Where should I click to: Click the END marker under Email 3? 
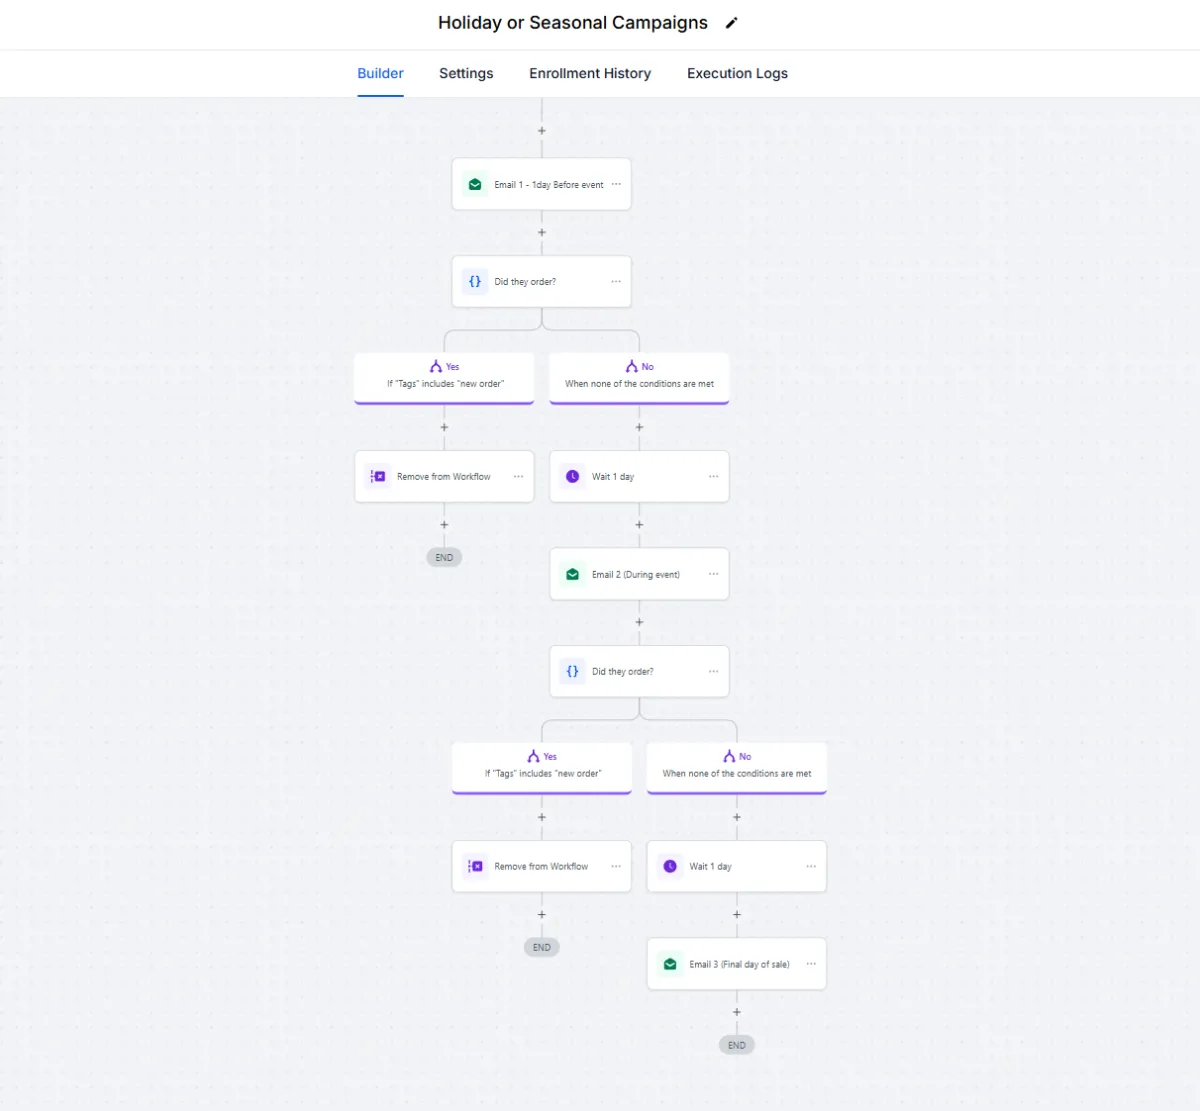(x=737, y=1045)
